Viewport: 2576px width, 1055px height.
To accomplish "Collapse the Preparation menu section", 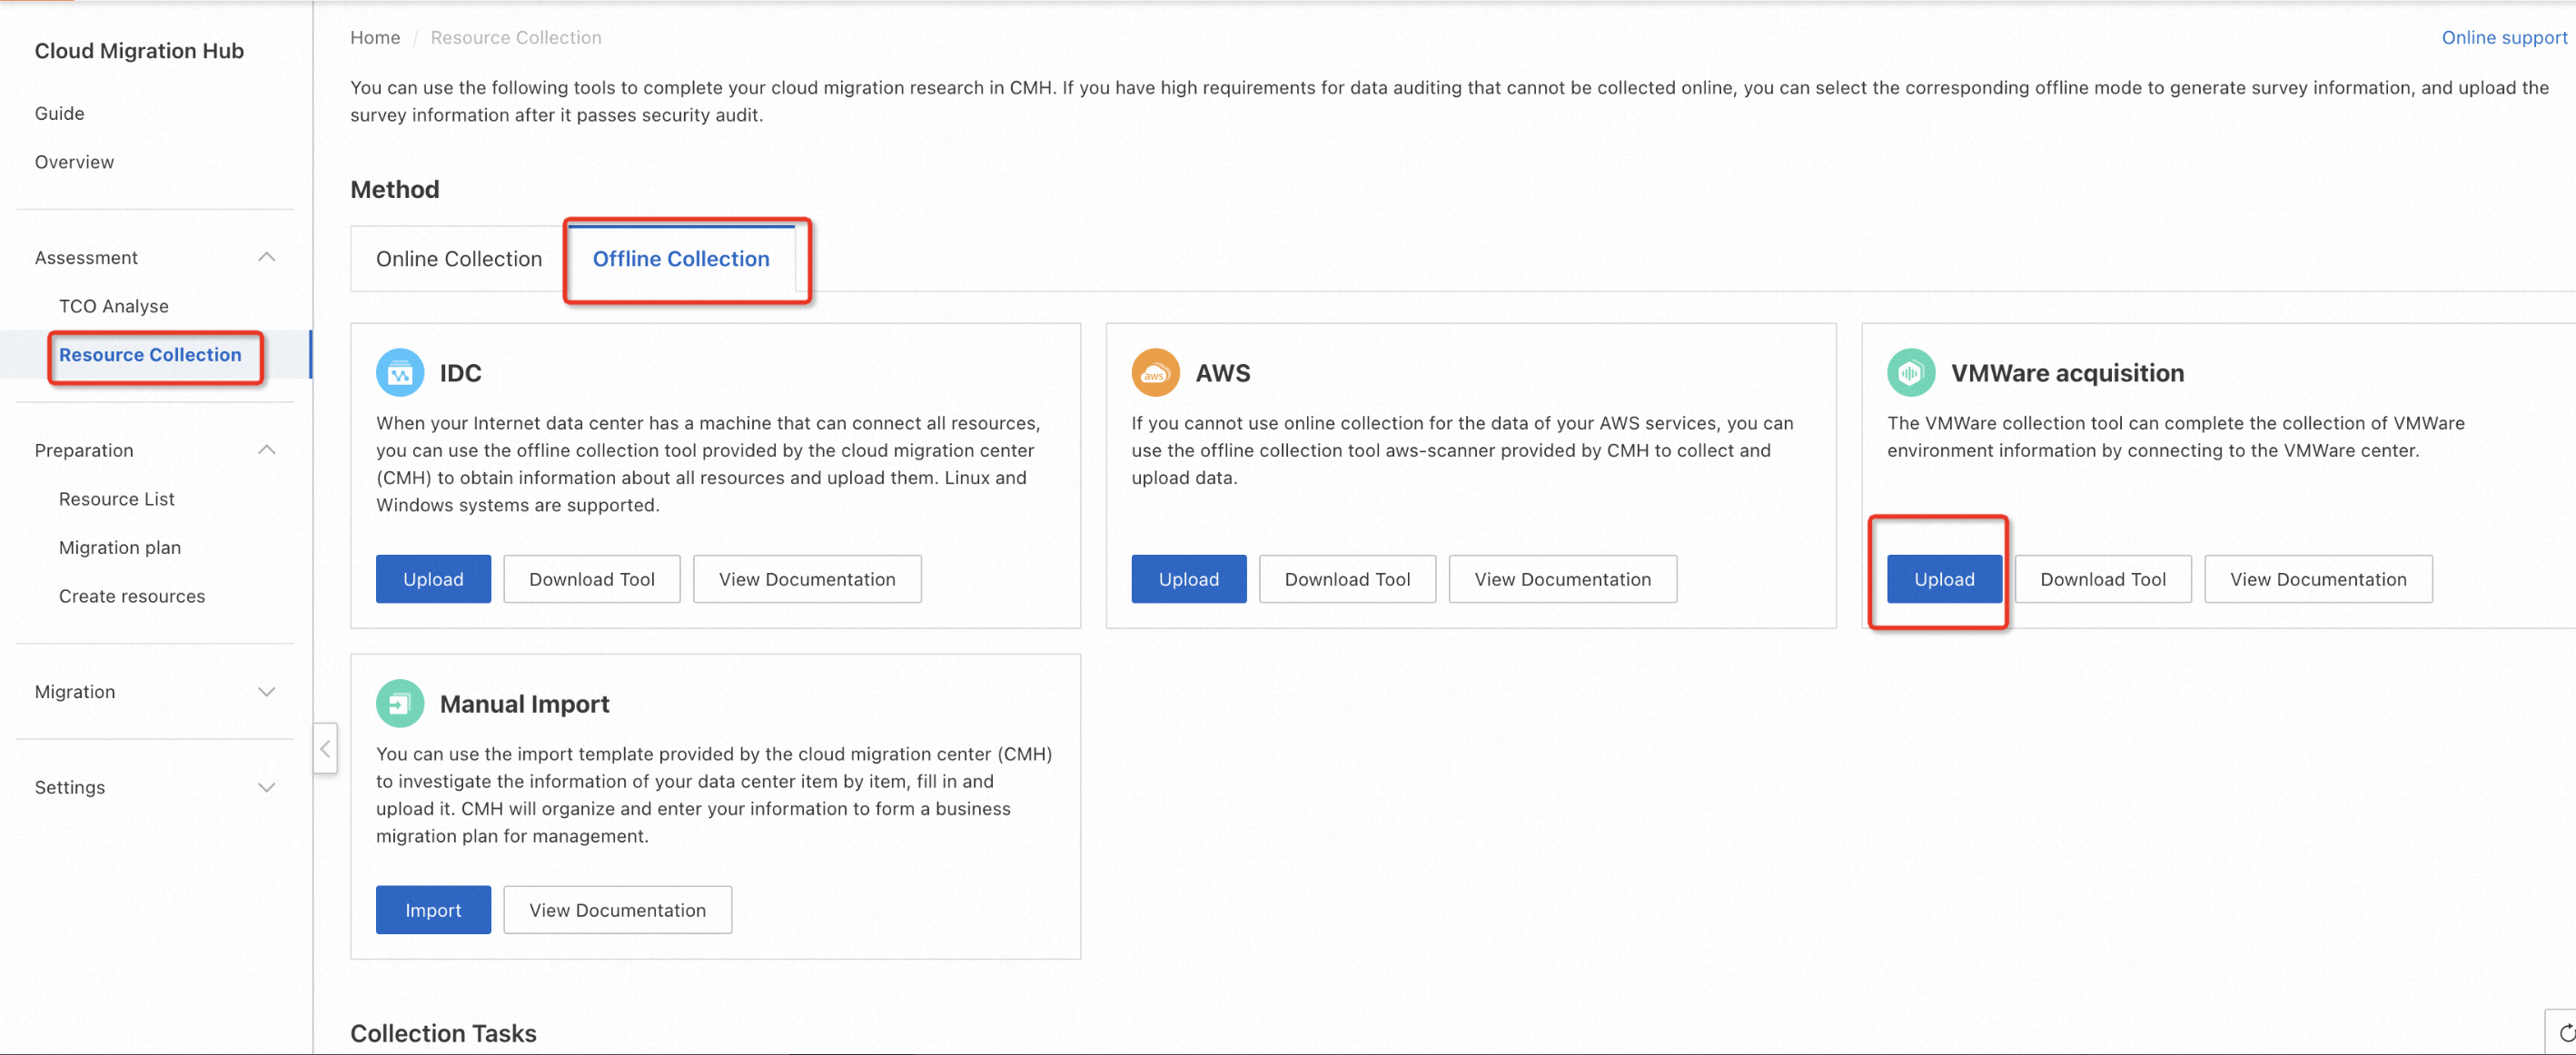I will coord(266,450).
